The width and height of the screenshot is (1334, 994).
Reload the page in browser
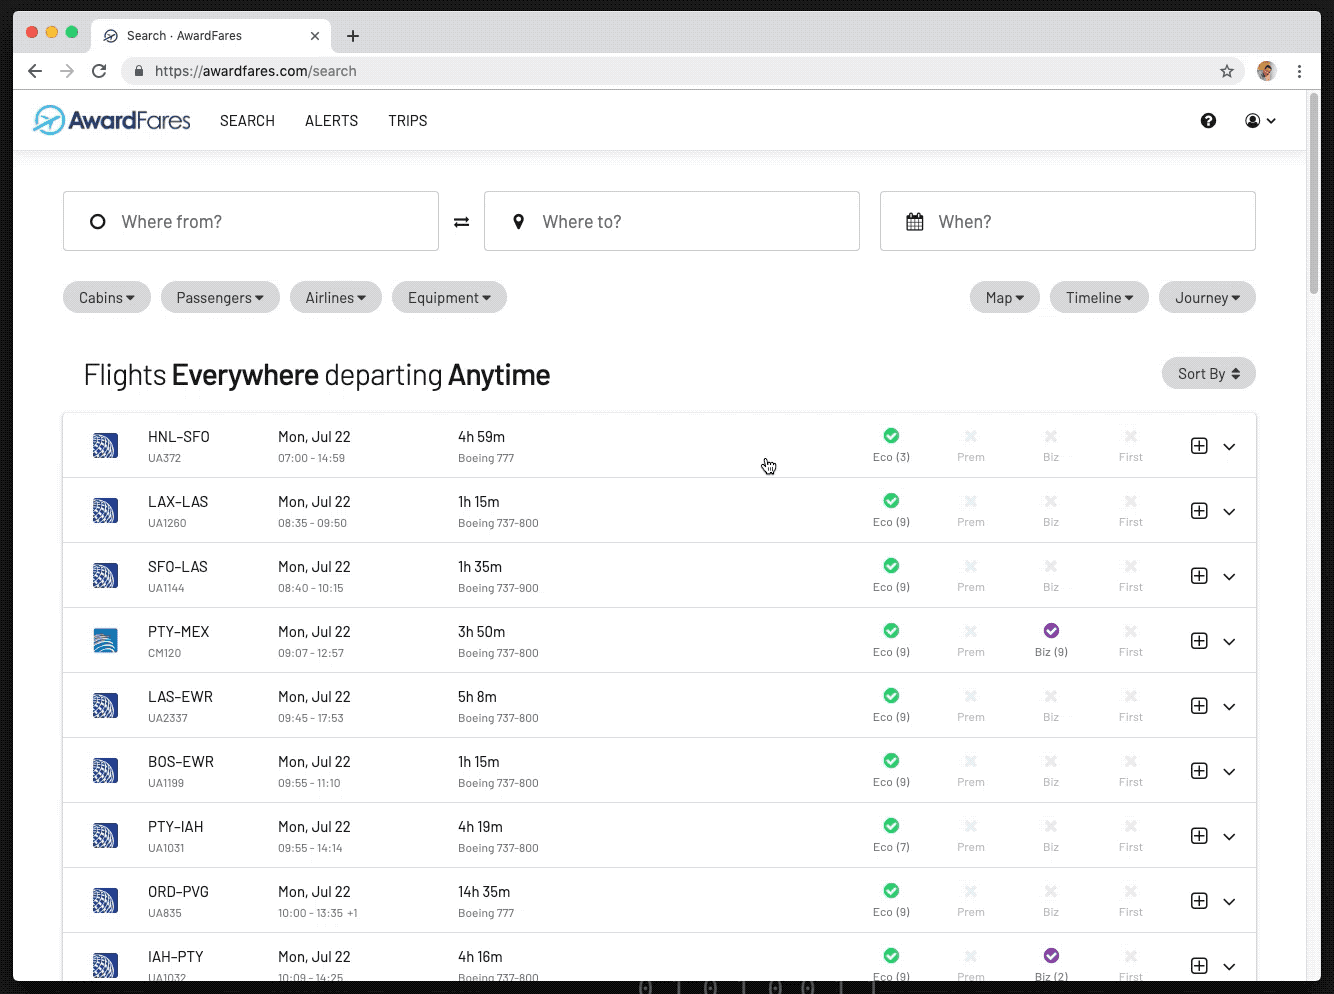coord(99,71)
